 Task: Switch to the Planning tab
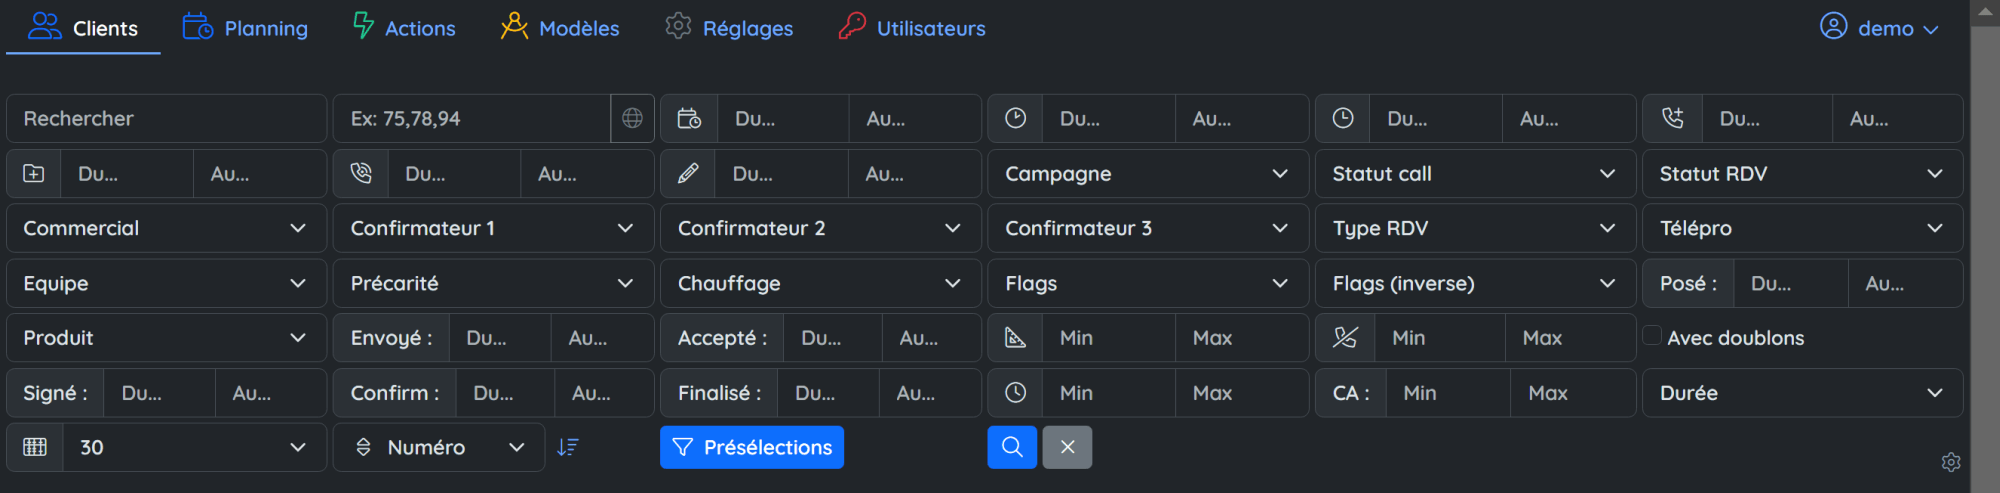click(246, 28)
